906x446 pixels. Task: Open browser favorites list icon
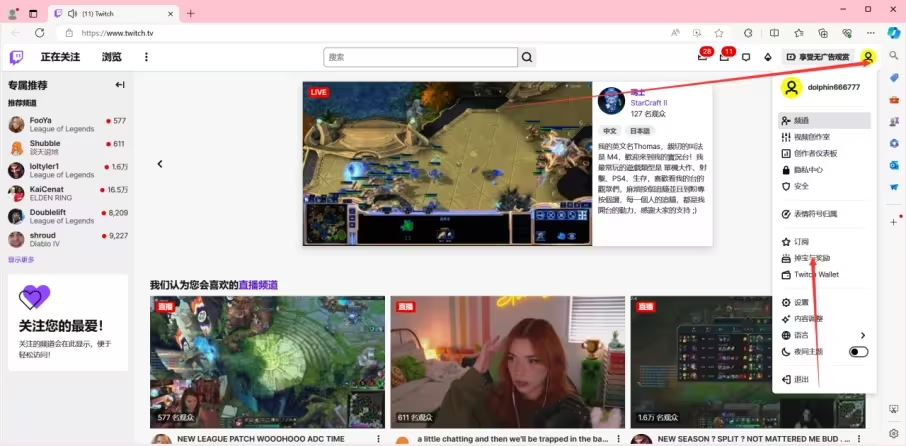799,33
